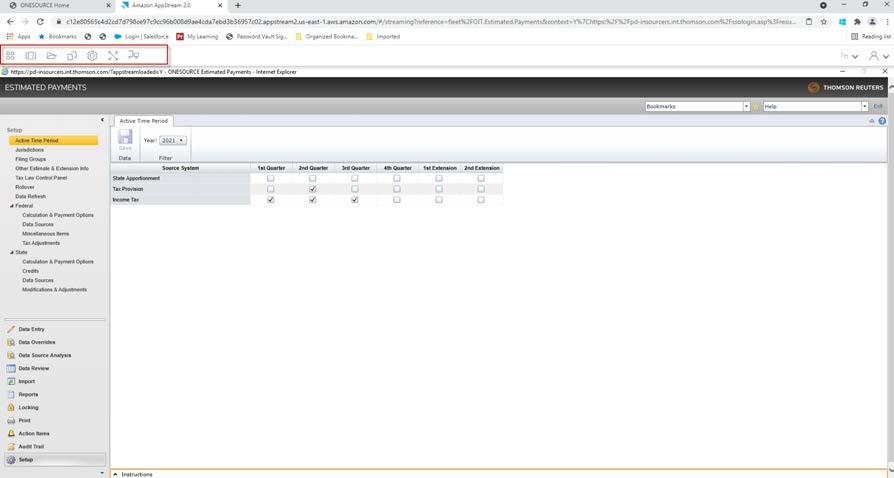Viewport: 894px width, 478px height.
Task: Click the AppStream dual monitor icon
Action: [133, 55]
